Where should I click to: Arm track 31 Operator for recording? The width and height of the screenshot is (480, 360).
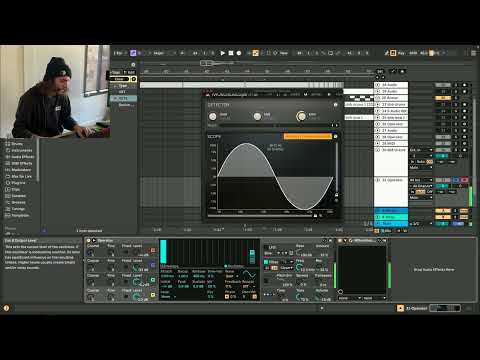(x=464, y=180)
